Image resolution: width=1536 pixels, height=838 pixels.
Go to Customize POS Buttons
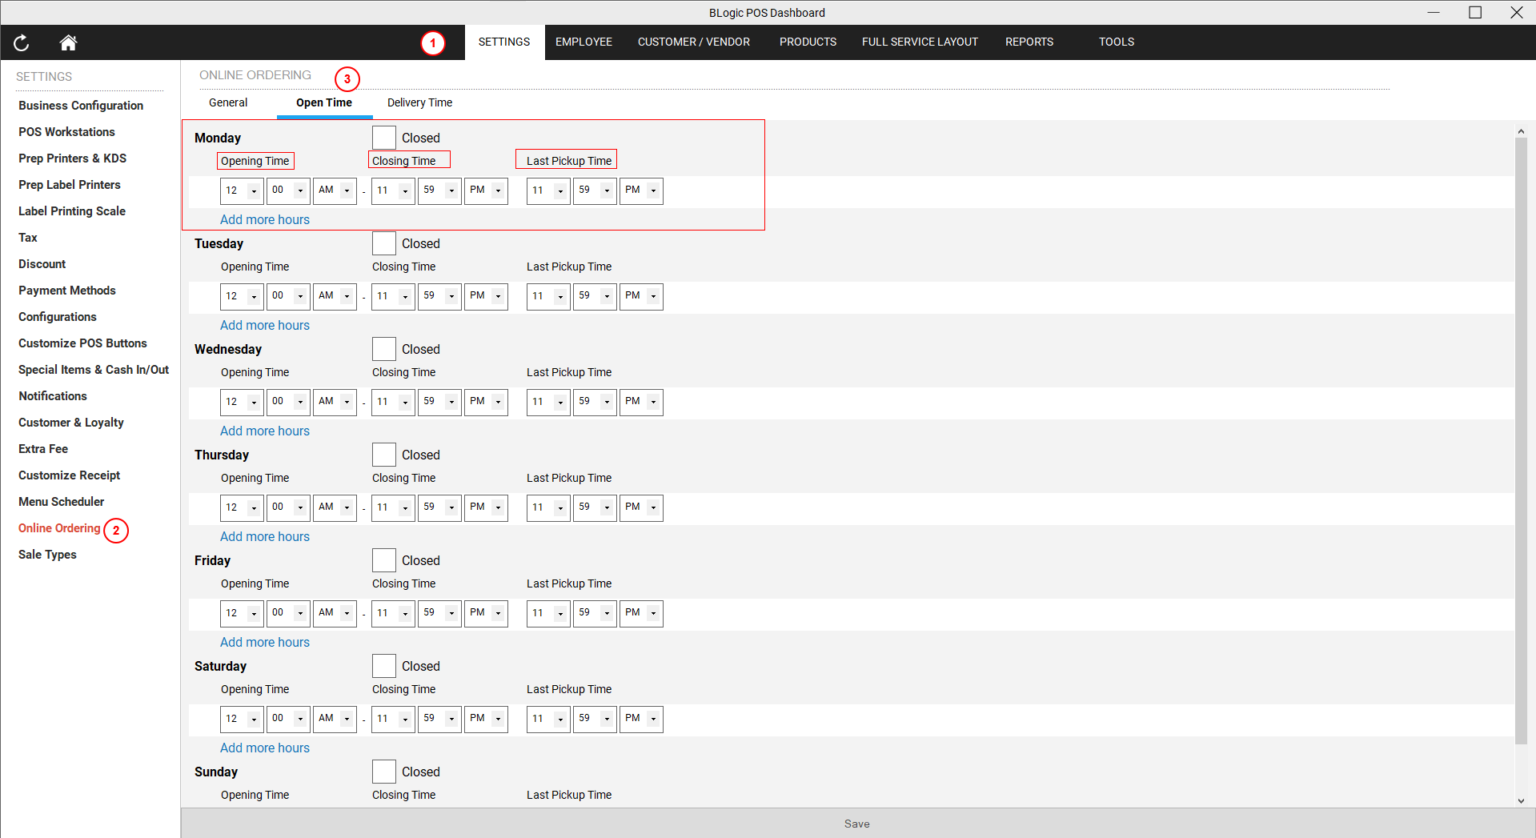pos(83,344)
